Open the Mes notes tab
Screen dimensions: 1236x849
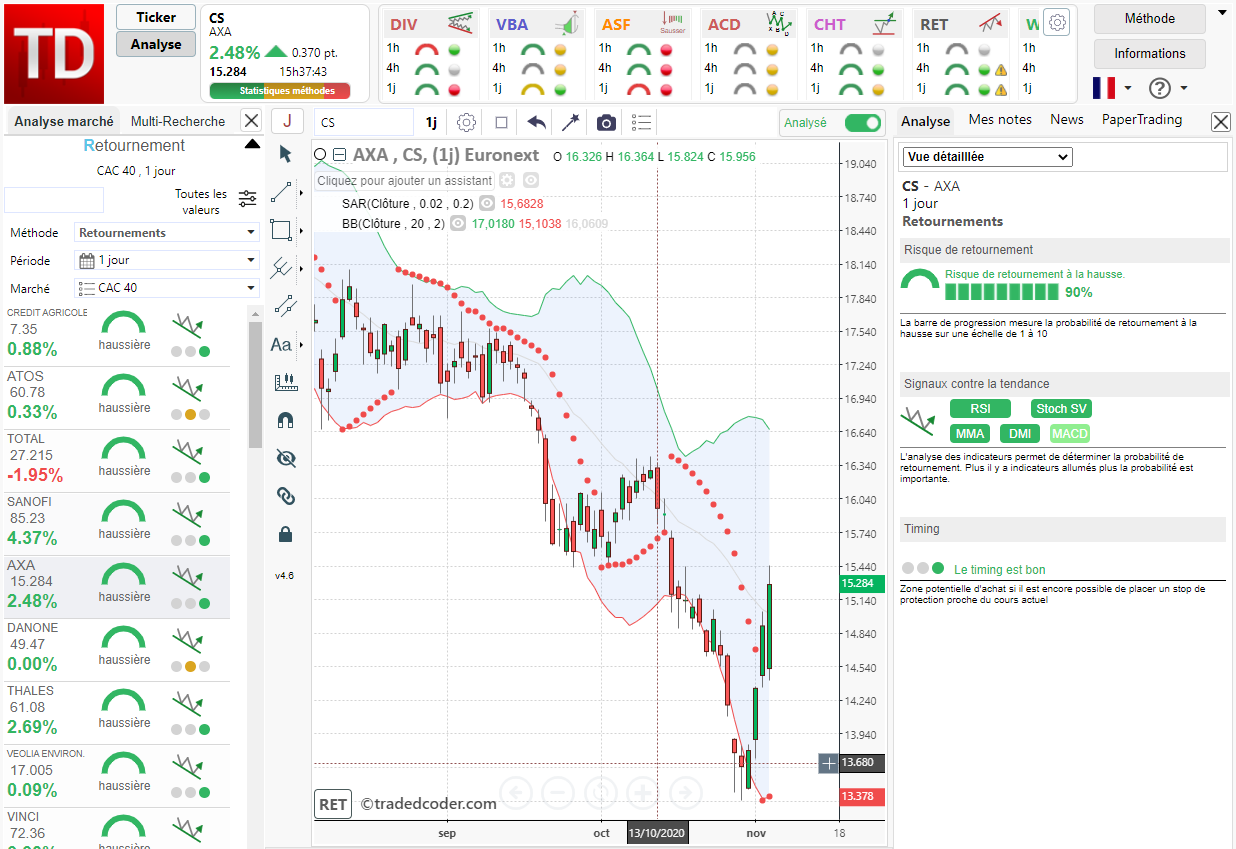tap(1000, 119)
